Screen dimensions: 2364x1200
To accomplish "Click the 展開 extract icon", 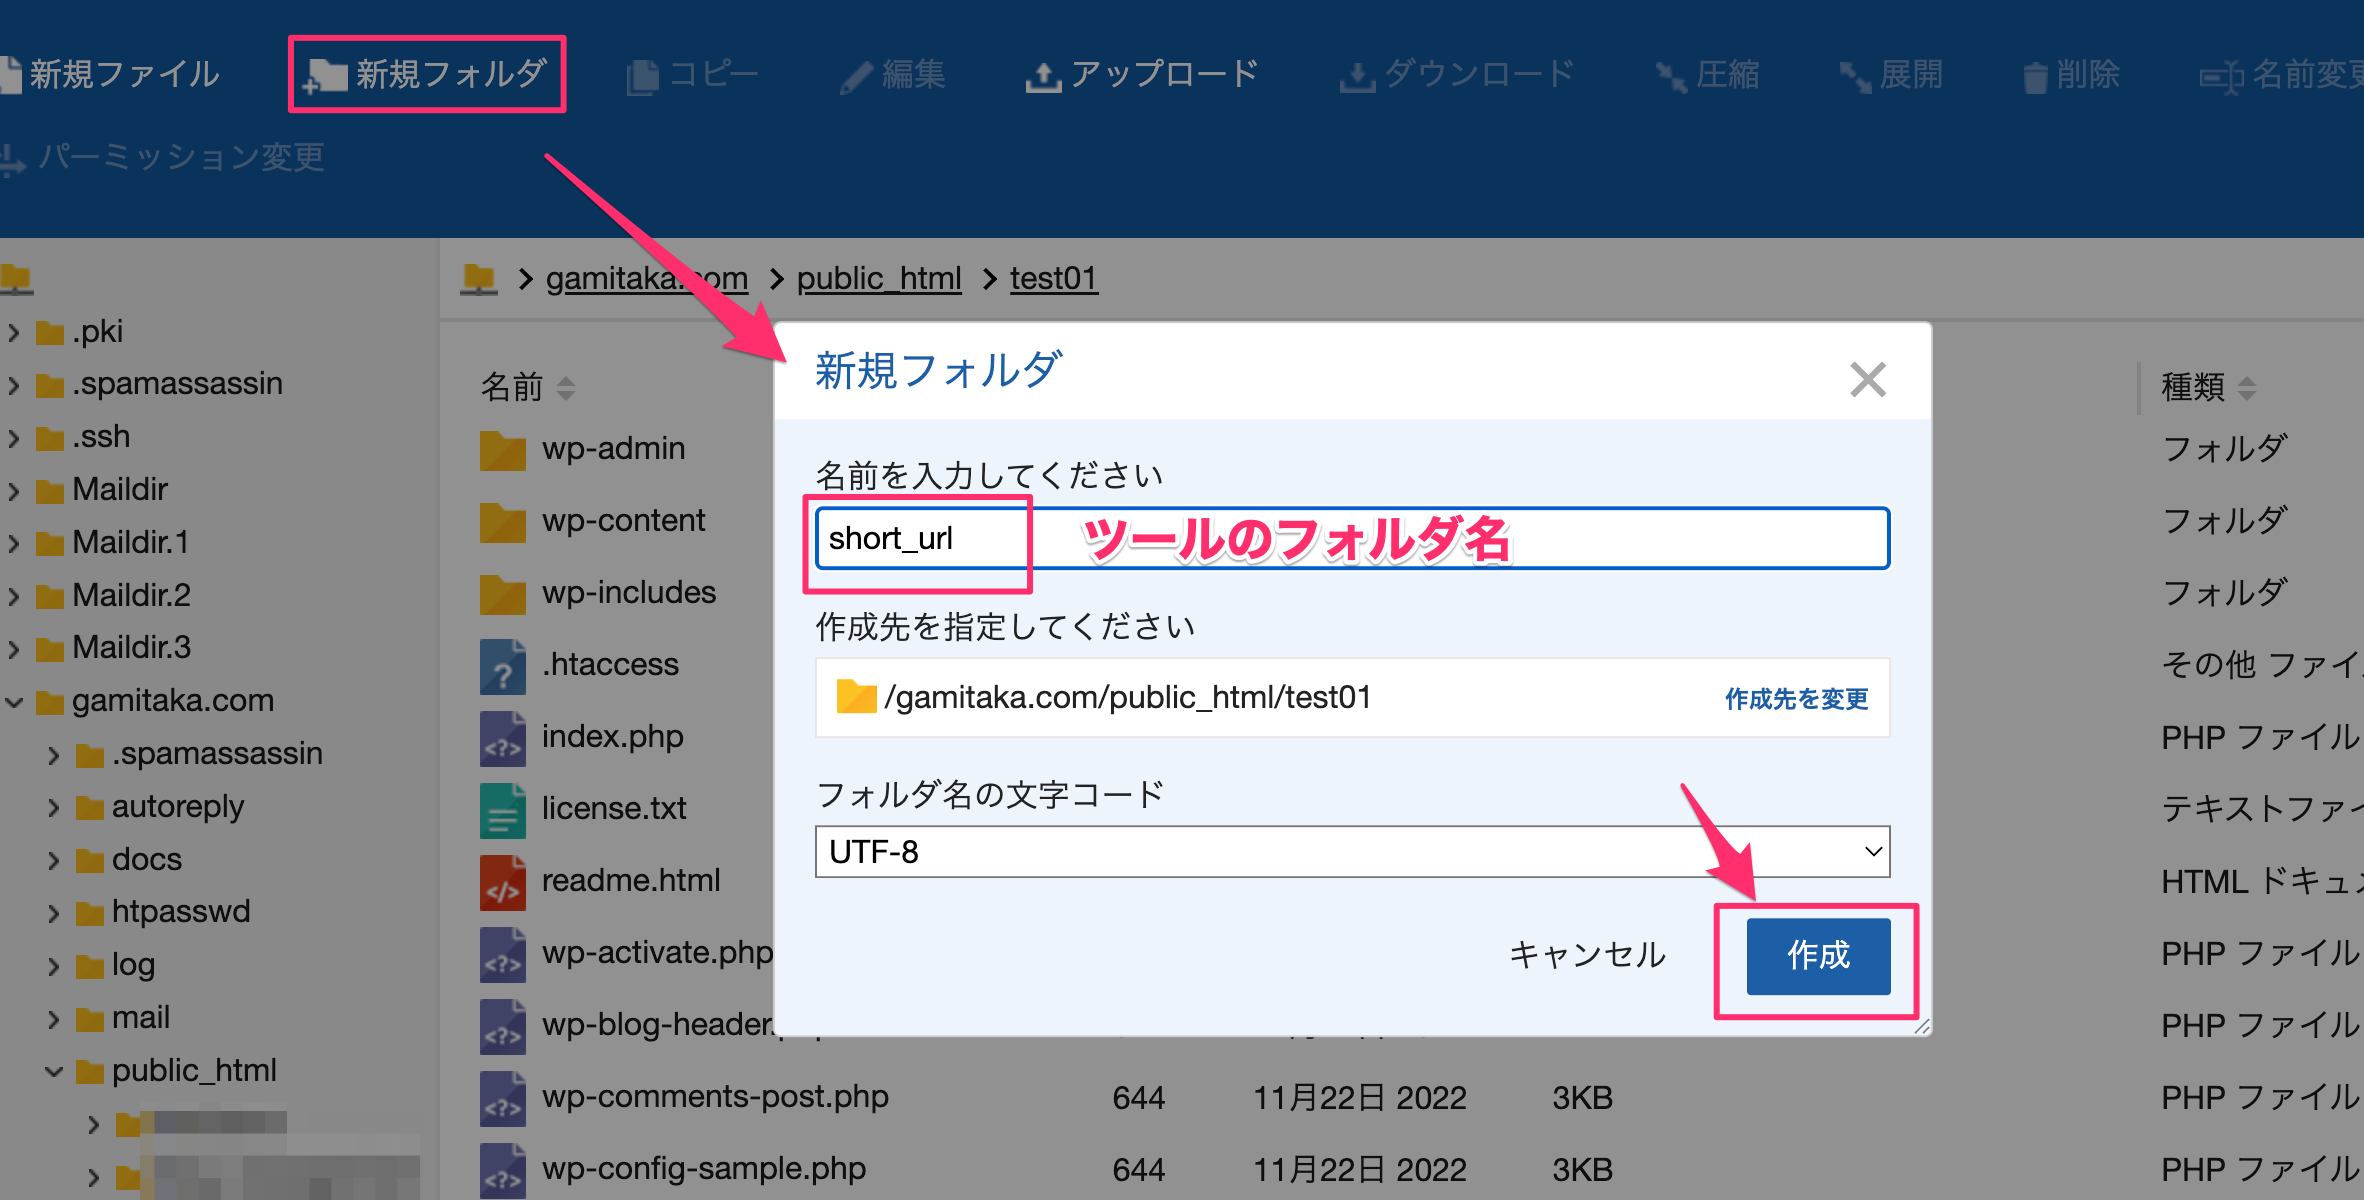I will [1855, 77].
